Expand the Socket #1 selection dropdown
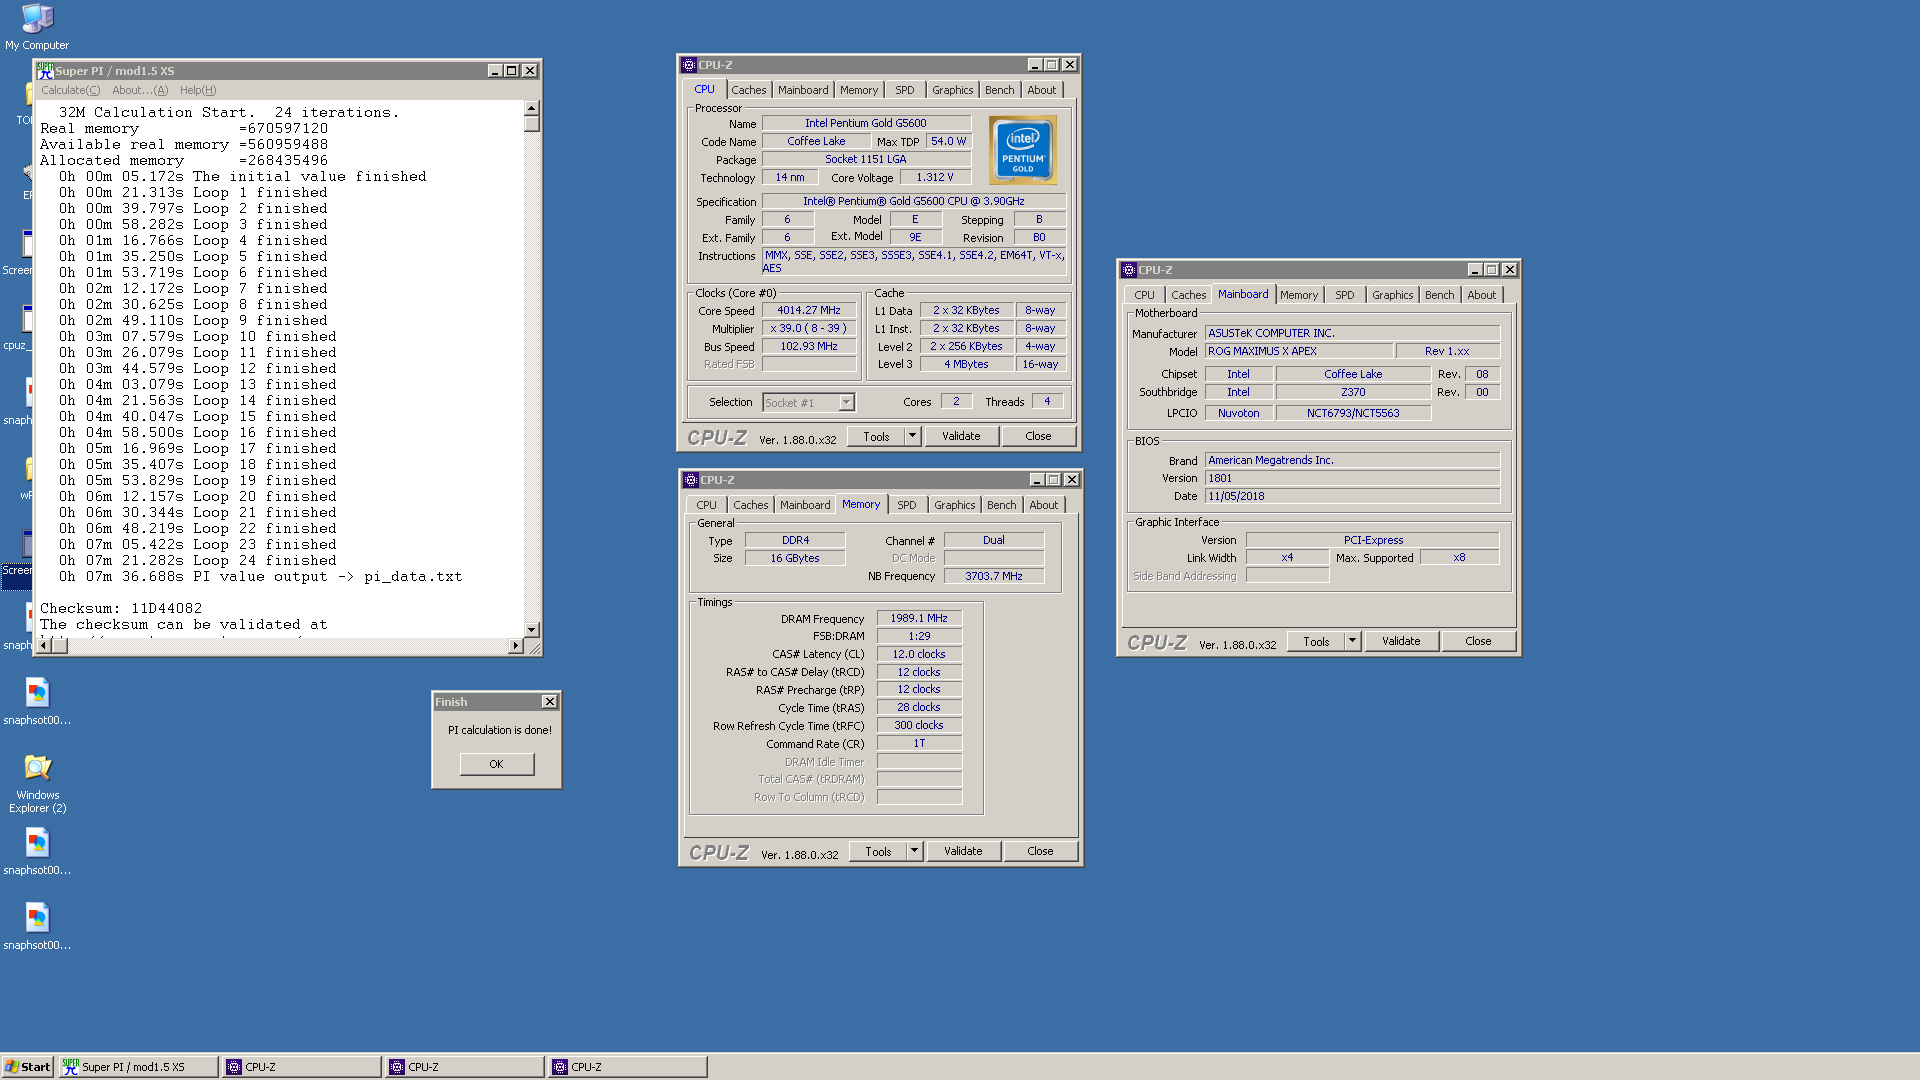 click(x=846, y=402)
